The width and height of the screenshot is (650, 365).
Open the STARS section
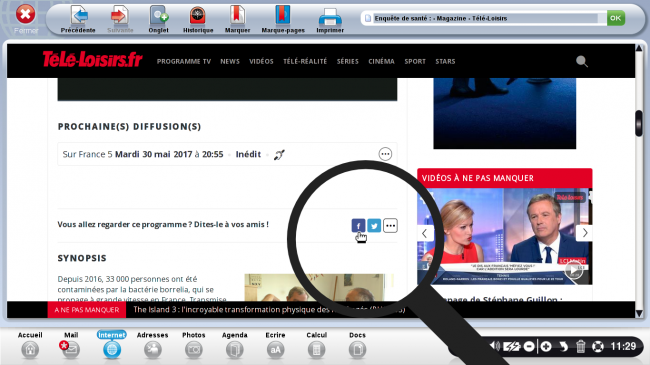[445, 61]
